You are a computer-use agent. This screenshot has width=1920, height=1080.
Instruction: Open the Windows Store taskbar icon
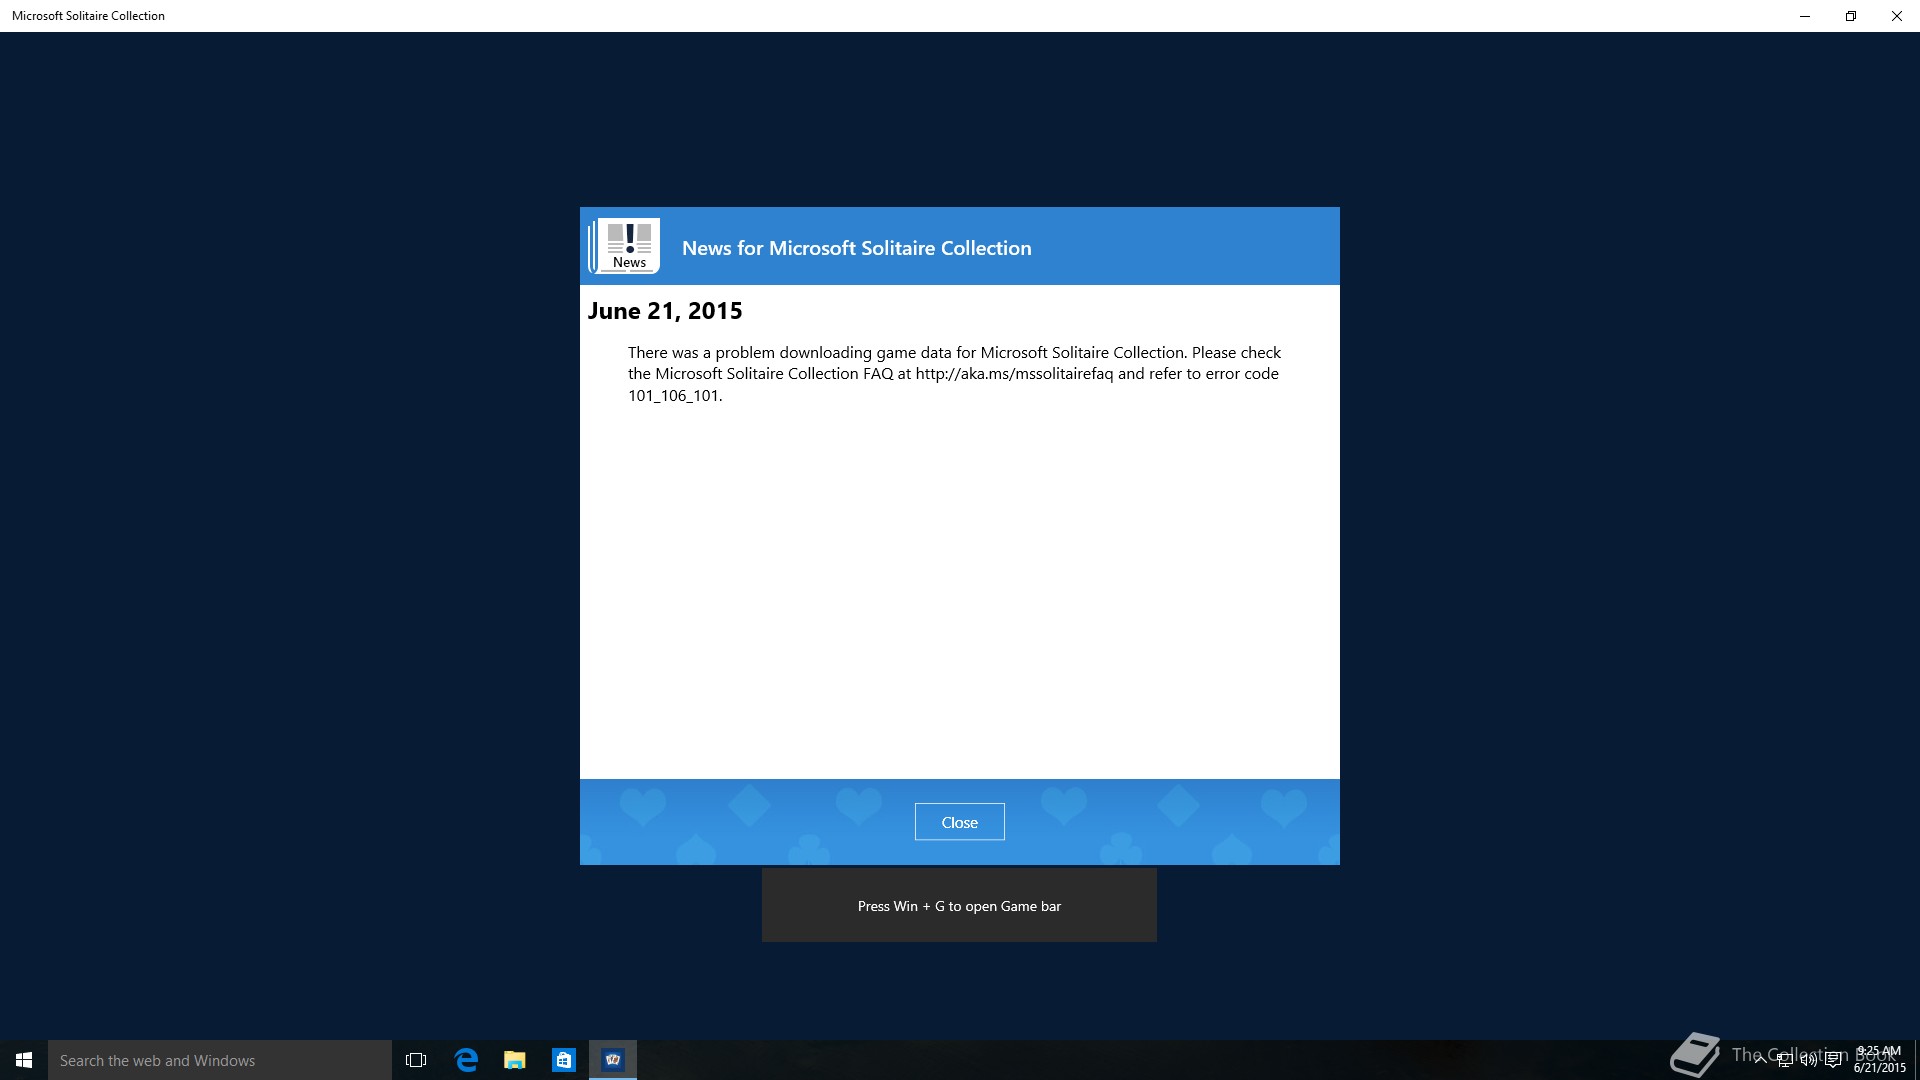click(564, 1060)
